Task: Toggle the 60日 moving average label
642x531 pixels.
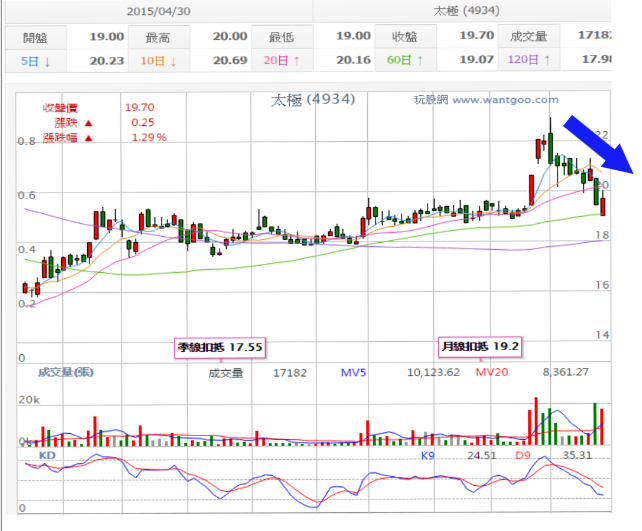Action: (405, 60)
